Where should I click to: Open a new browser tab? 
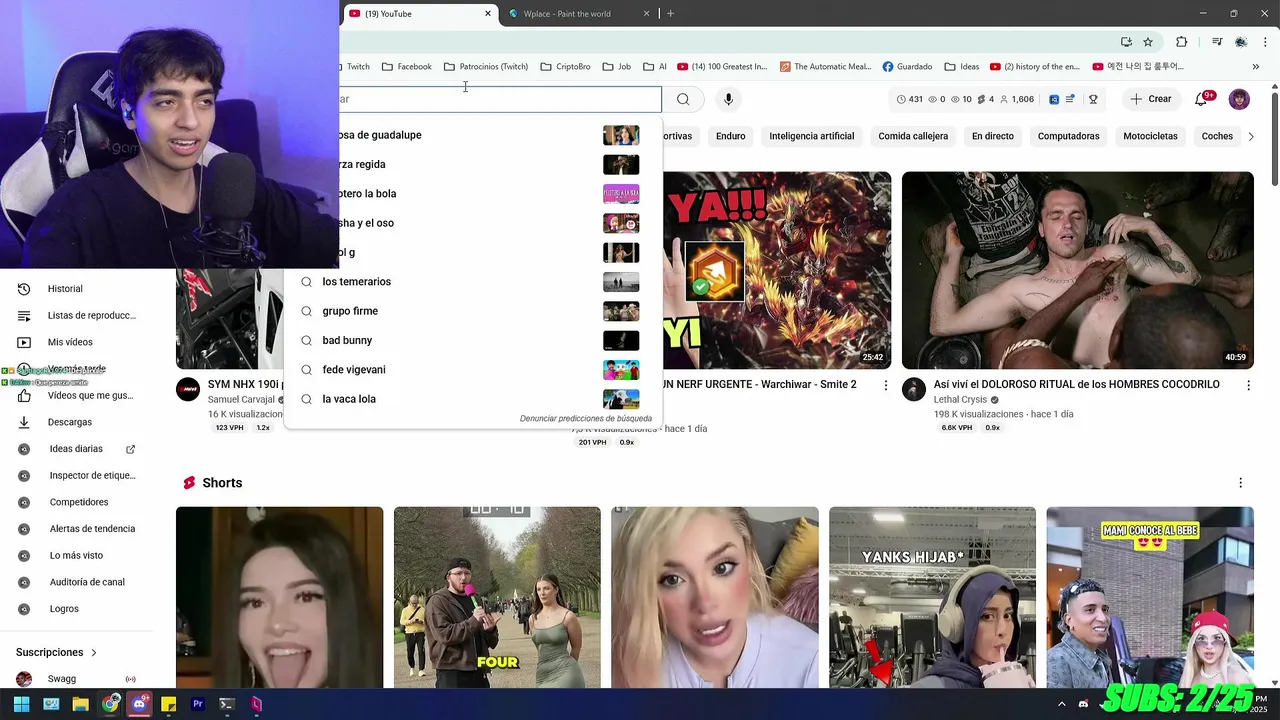point(670,14)
